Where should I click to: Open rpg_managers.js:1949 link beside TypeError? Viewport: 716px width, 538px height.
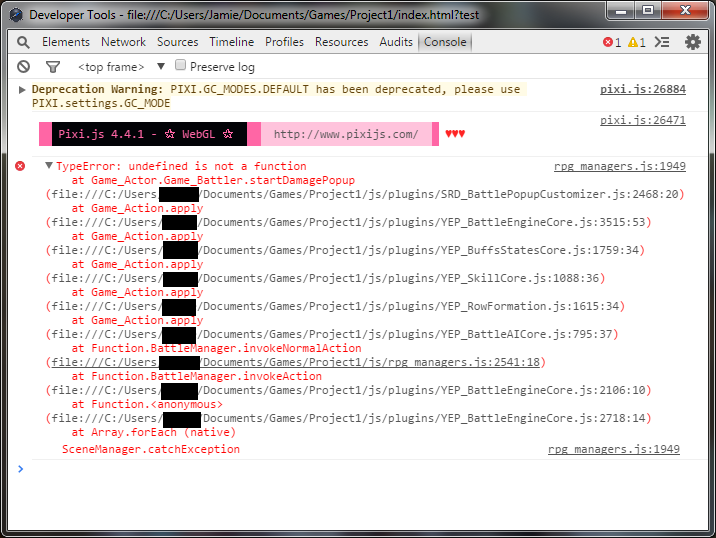point(620,166)
